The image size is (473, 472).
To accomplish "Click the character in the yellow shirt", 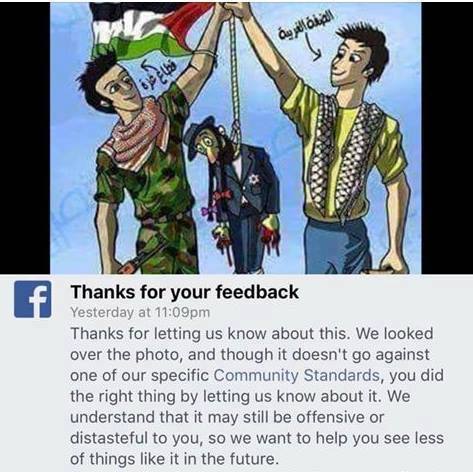I will (343, 150).
